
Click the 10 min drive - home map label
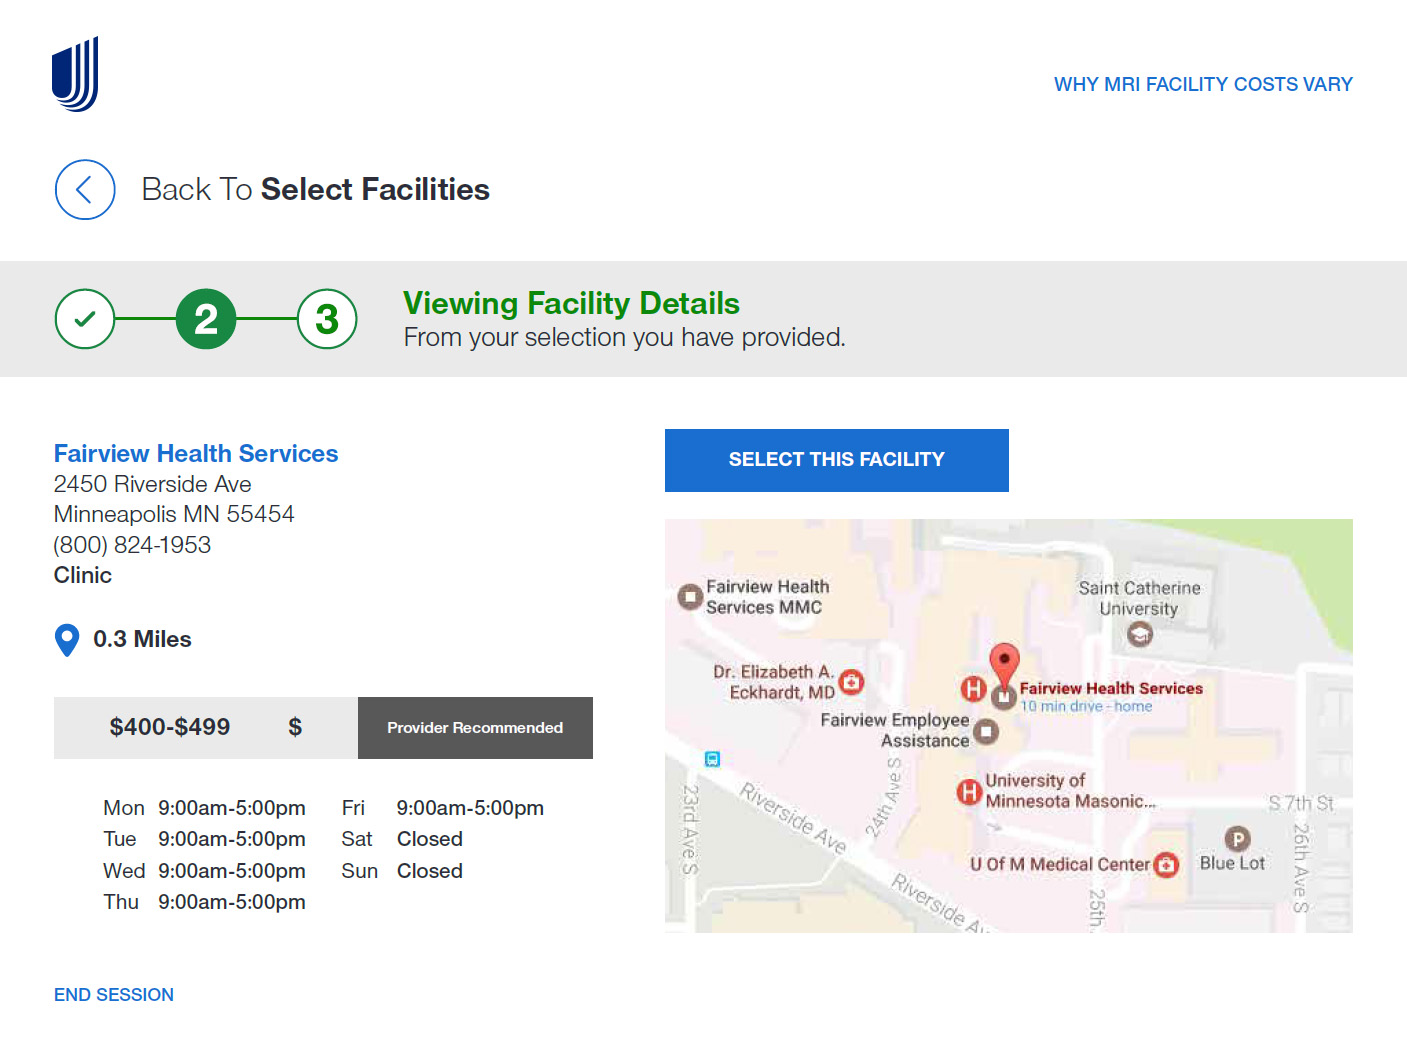(x=1086, y=706)
